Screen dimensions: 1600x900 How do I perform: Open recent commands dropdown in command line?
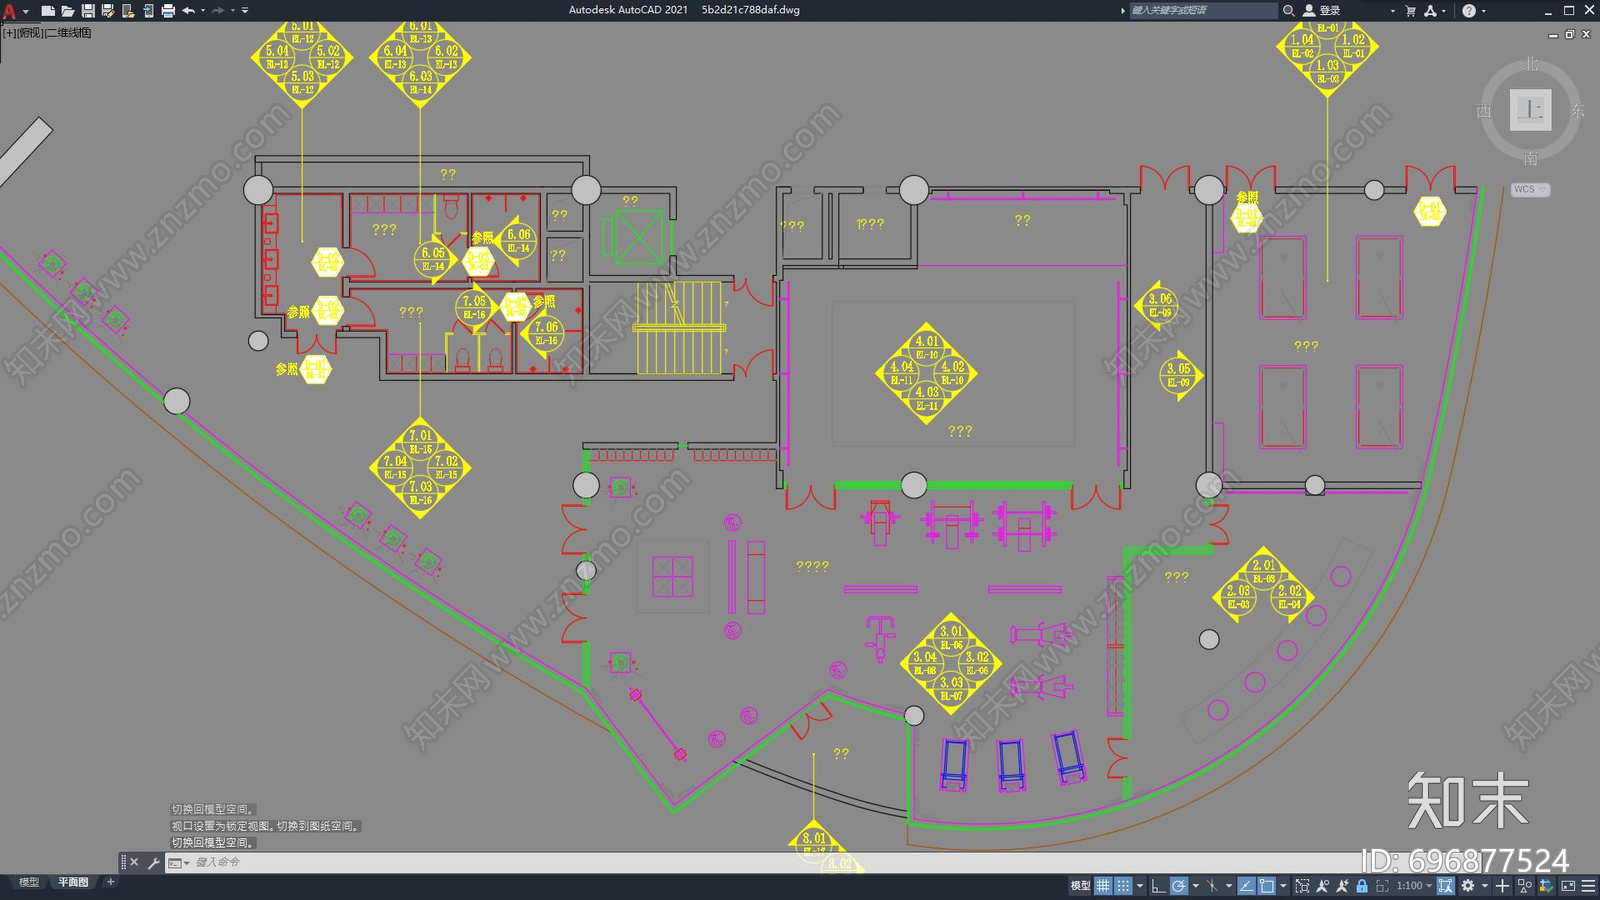tap(179, 862)
